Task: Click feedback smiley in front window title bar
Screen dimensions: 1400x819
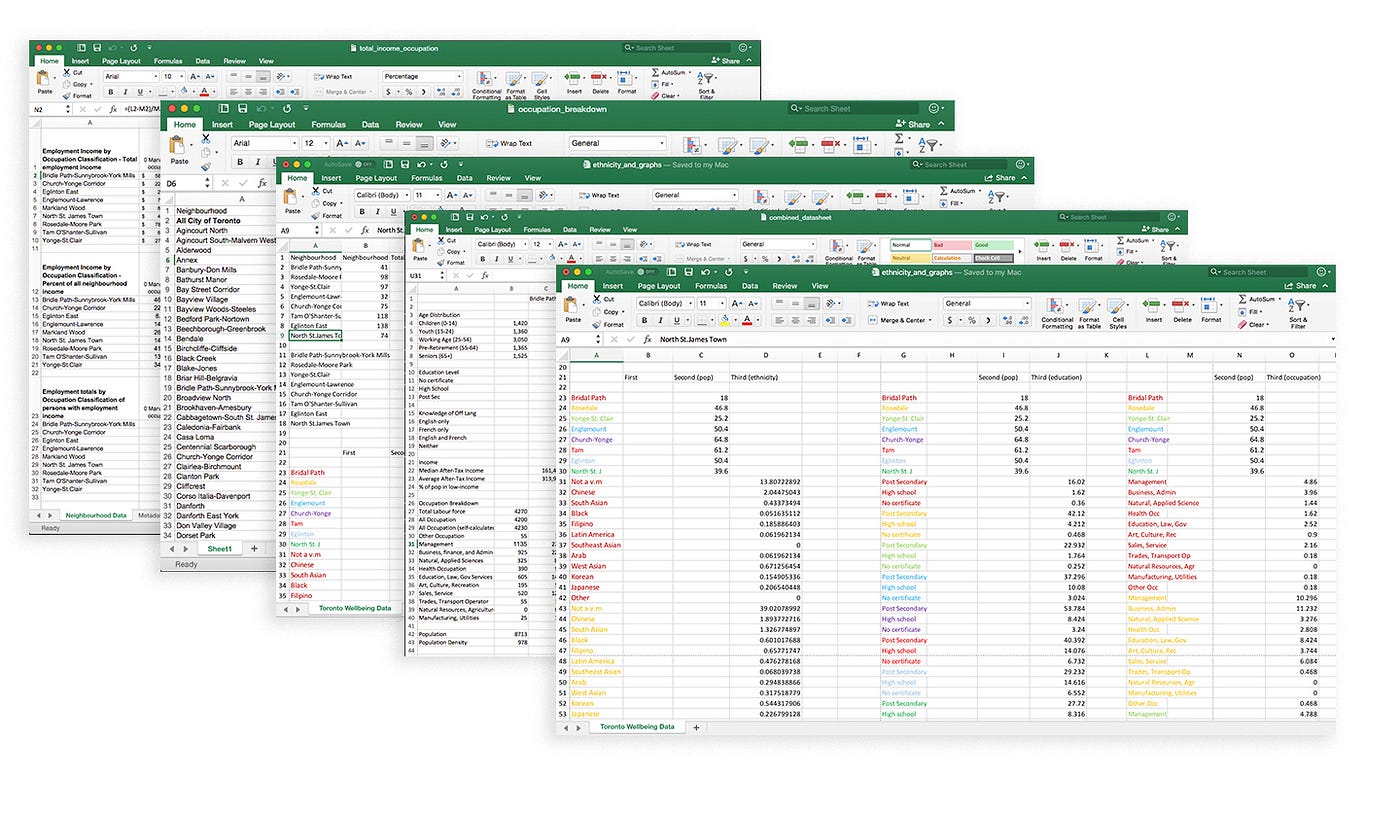Action: [x=1321, y=272]
